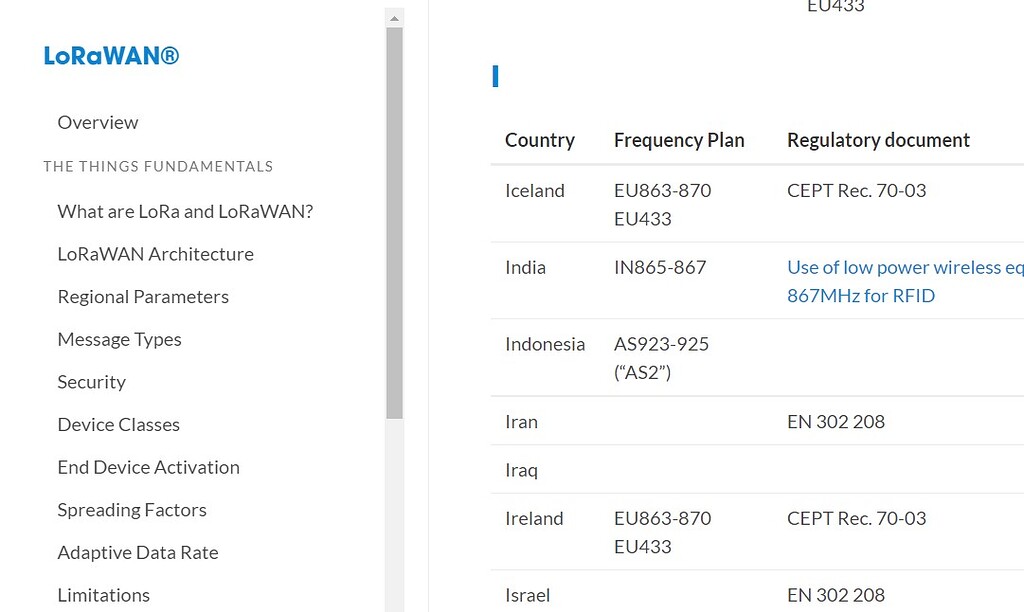Click the LoRaWAN® logo heading
1024x612 pixels.
[111, 56]
